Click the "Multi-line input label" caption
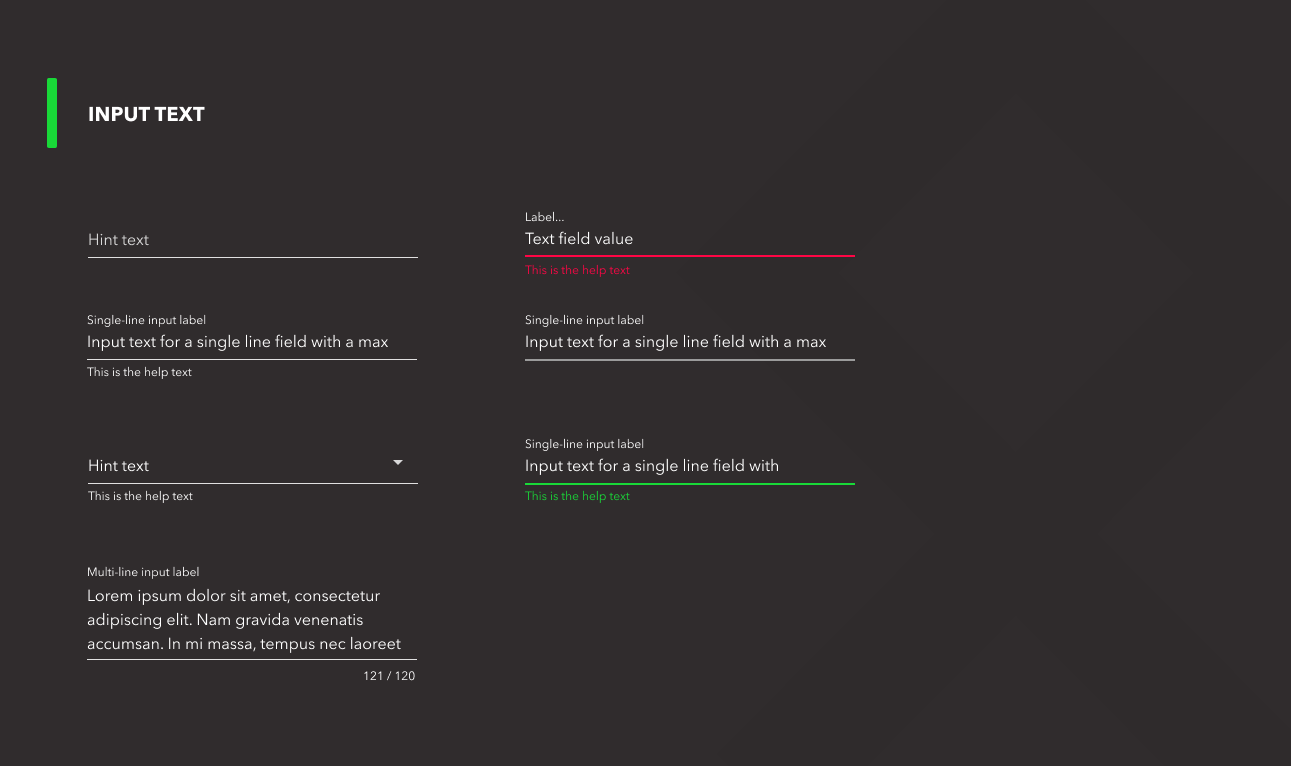 143,572
